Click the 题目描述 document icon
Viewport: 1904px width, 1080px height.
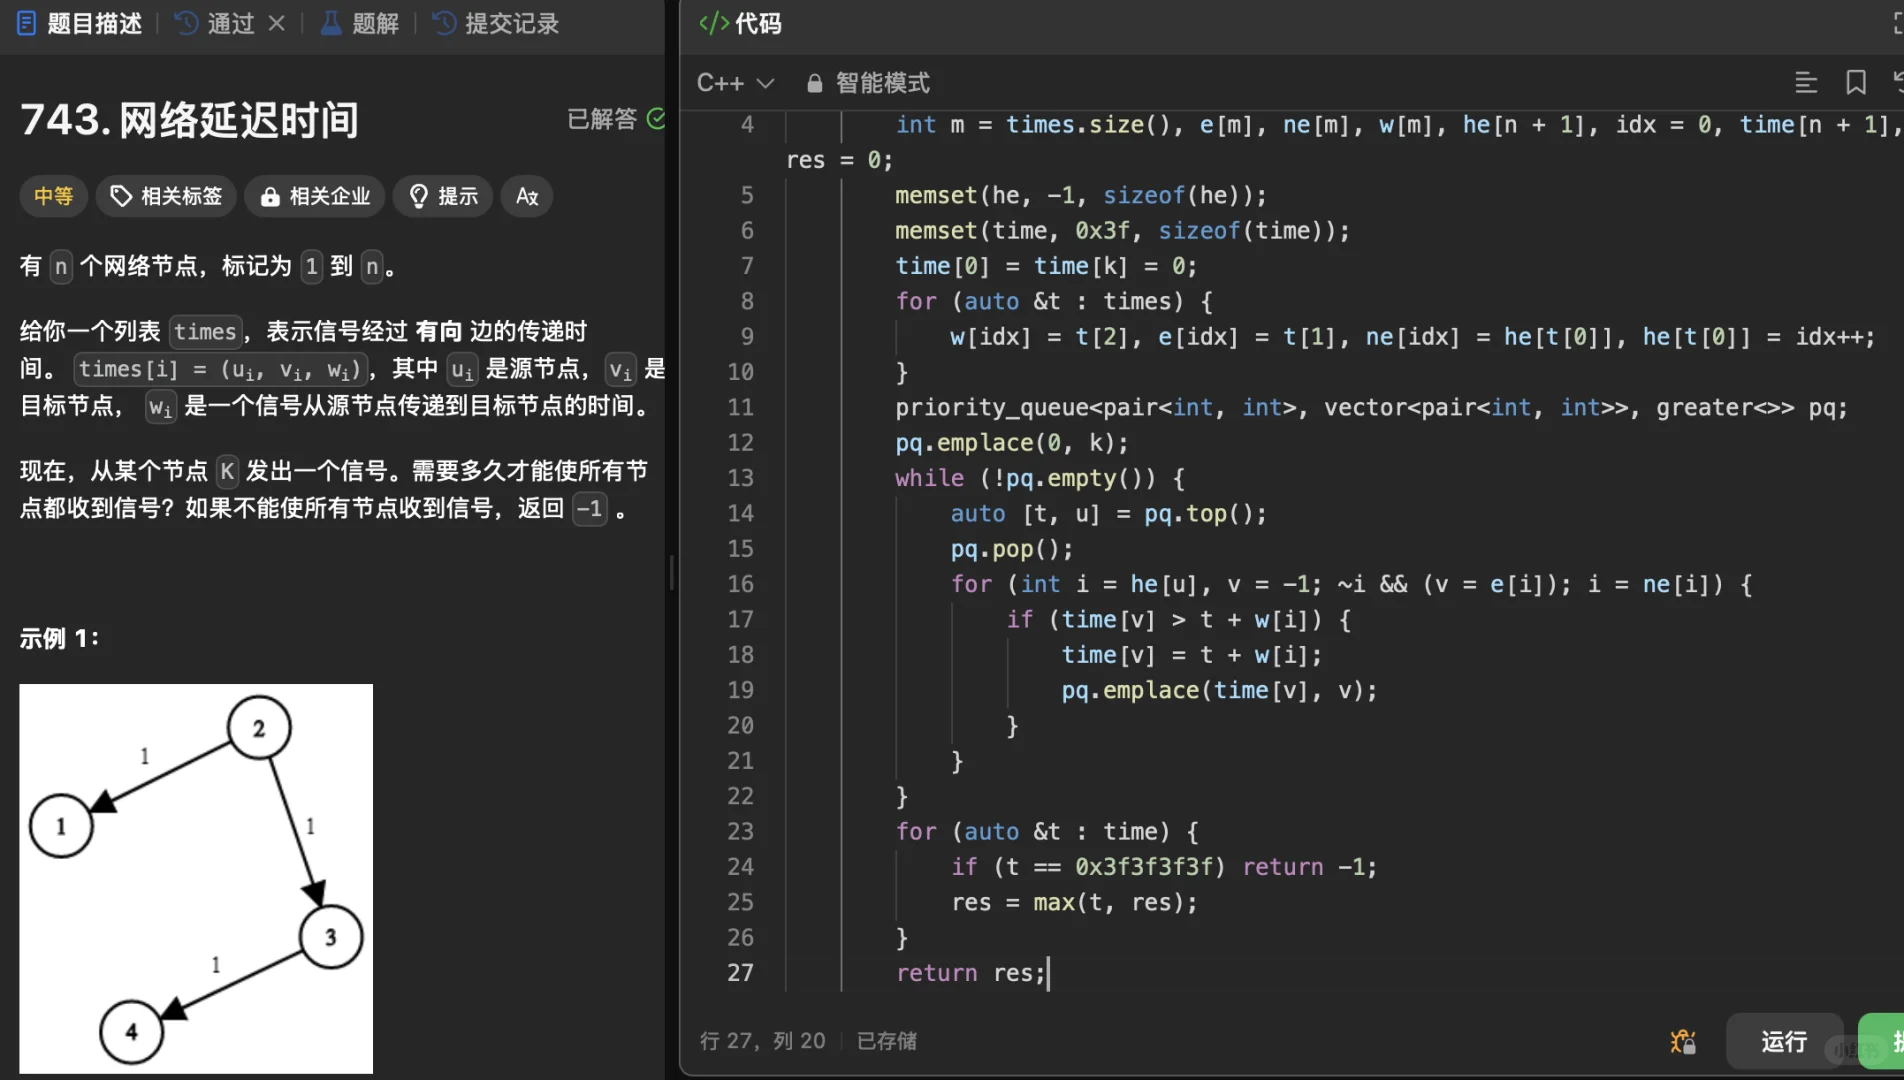(27, 23)
